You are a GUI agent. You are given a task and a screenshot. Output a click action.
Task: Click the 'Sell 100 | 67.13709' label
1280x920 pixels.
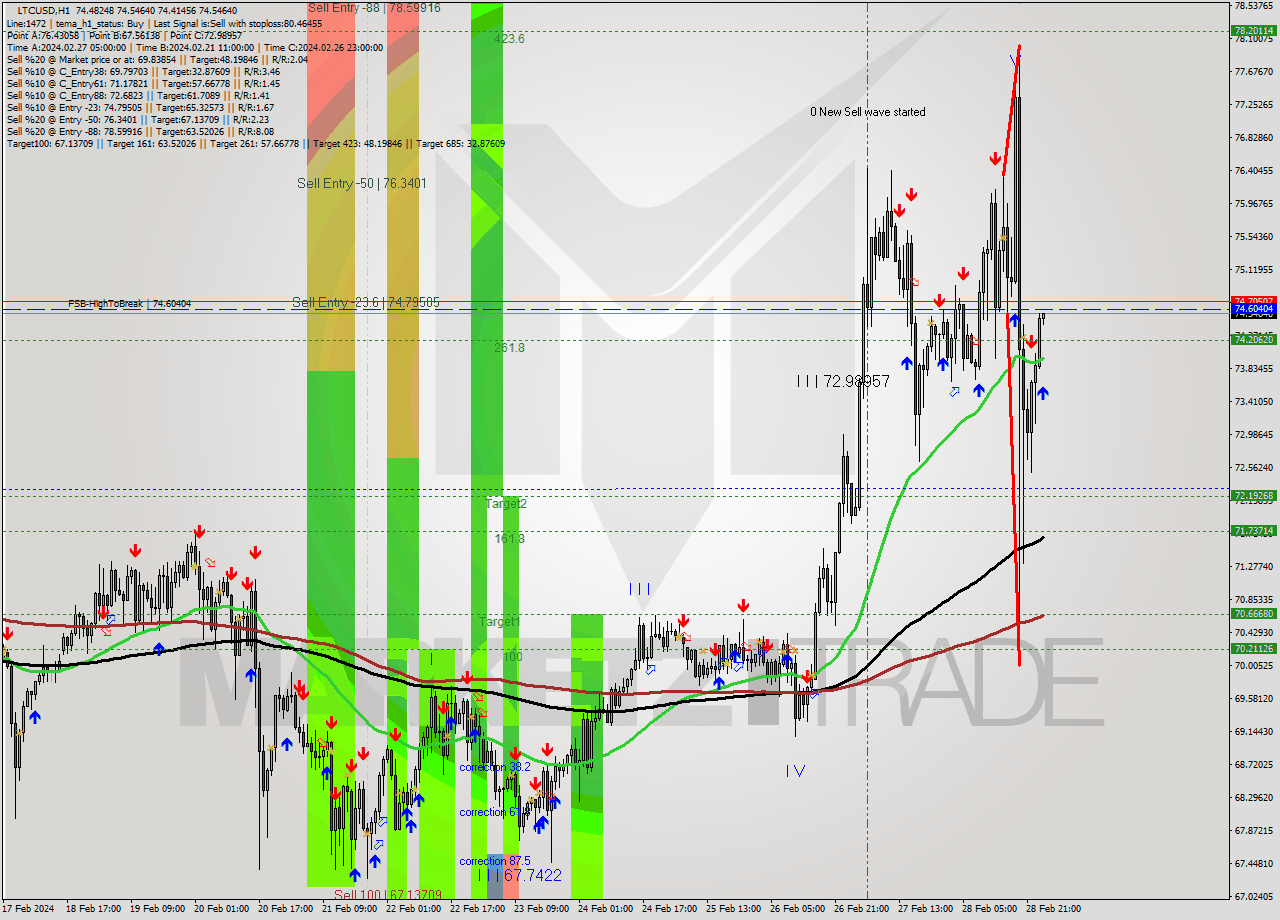tap(388, 894)
